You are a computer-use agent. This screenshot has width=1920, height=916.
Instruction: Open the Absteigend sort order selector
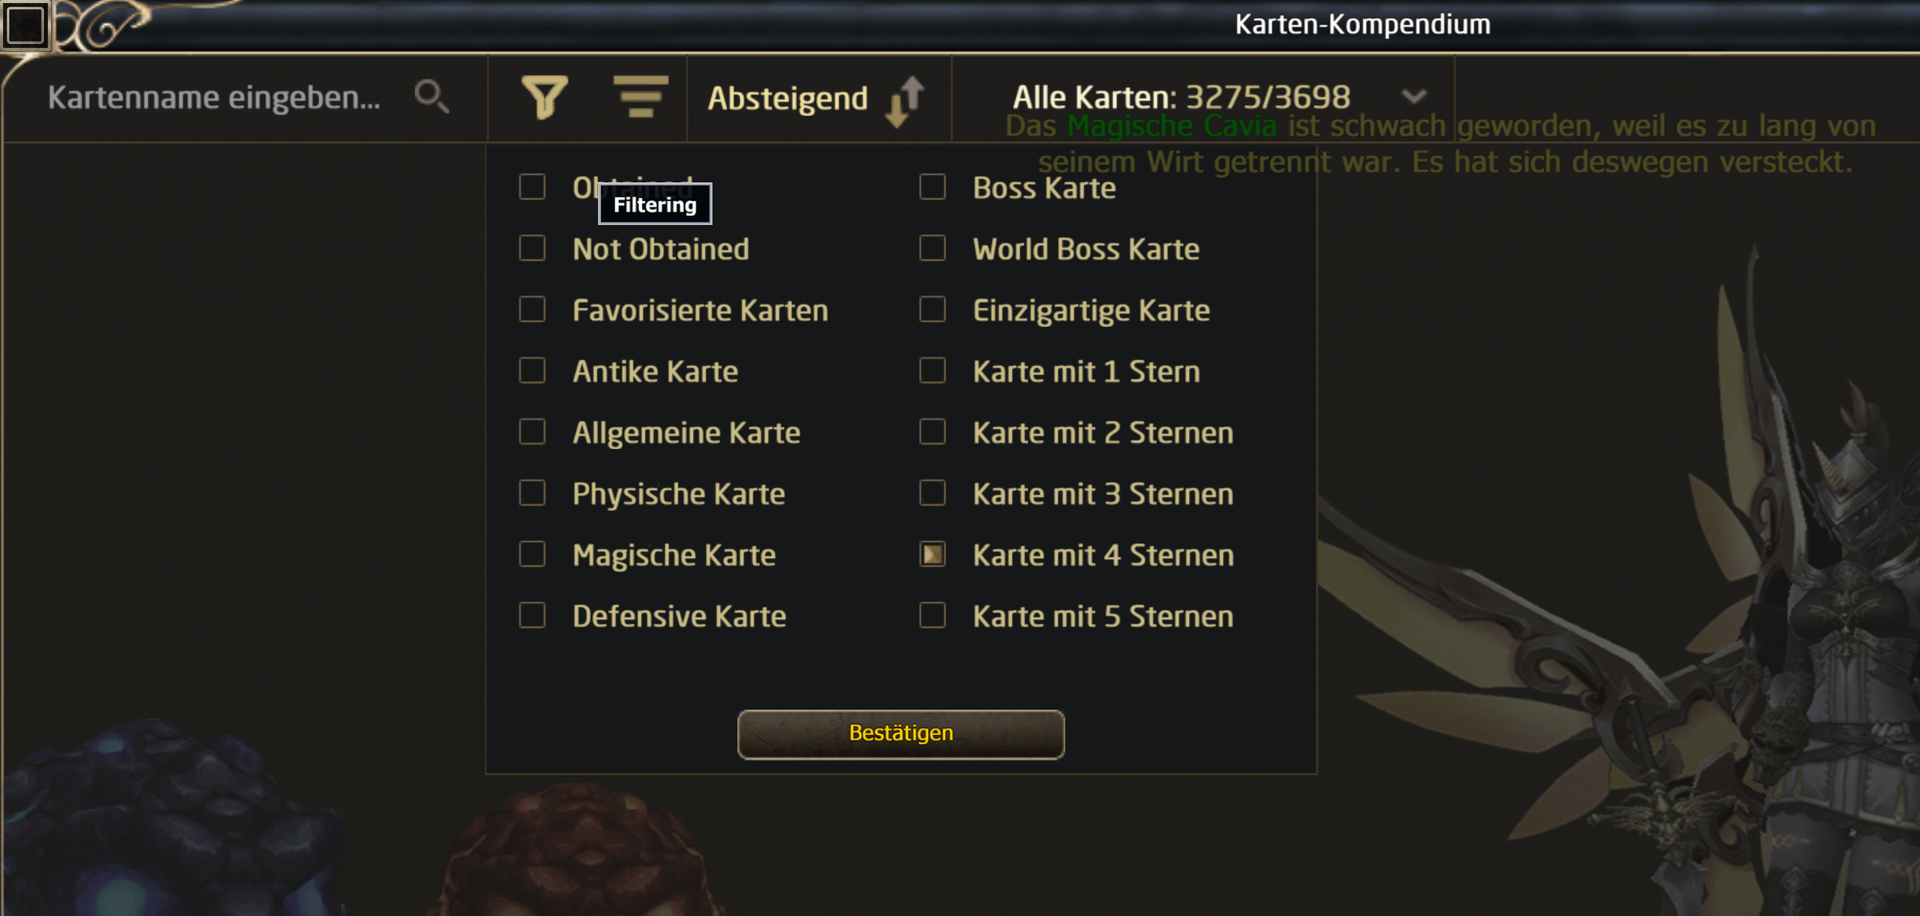pyautogui.click(x=788, y=98)
